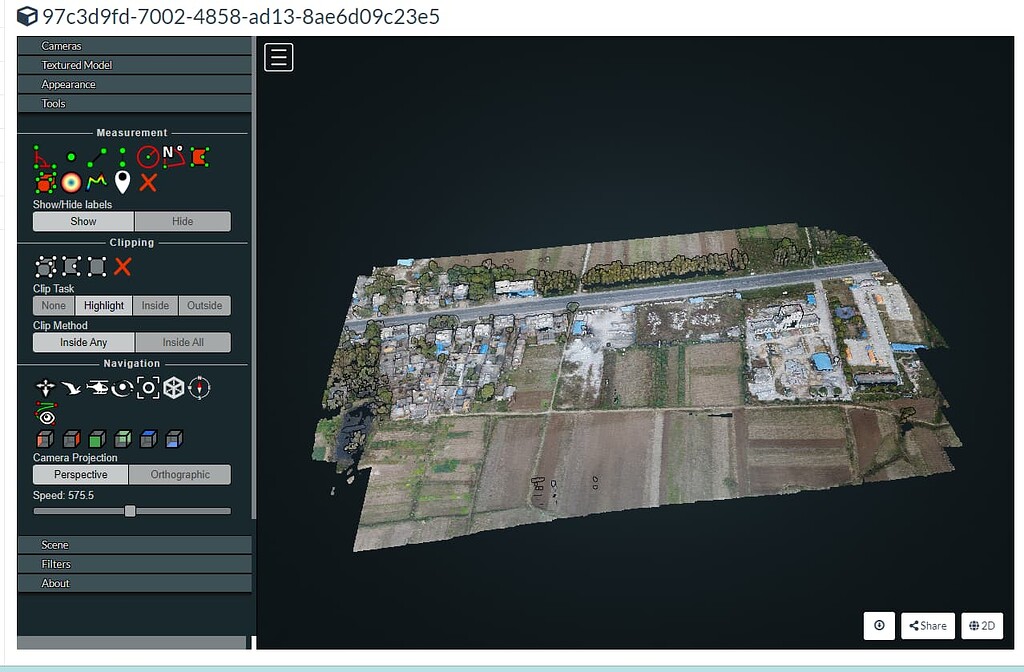Open the Appearance panel
Image resolution: width=1024 pixels, height=672 pixels.
135,84
